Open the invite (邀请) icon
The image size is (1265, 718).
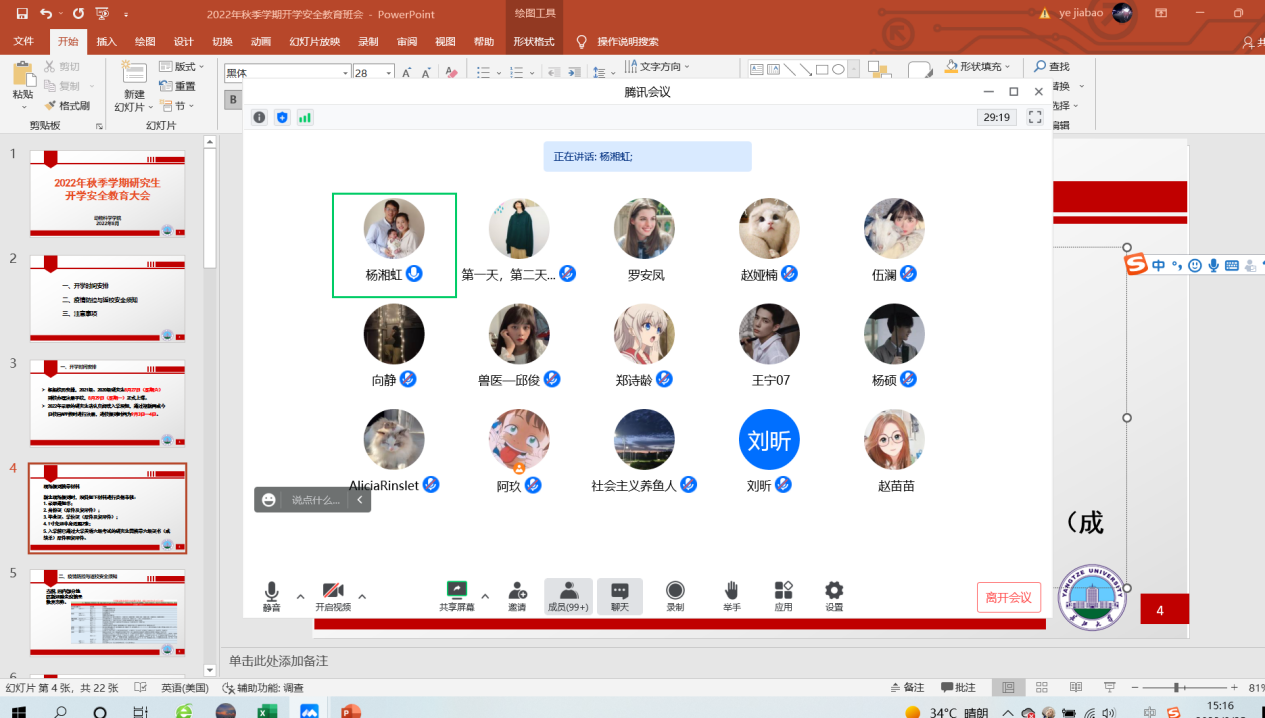pyautogui.click(x=517, y=591)
